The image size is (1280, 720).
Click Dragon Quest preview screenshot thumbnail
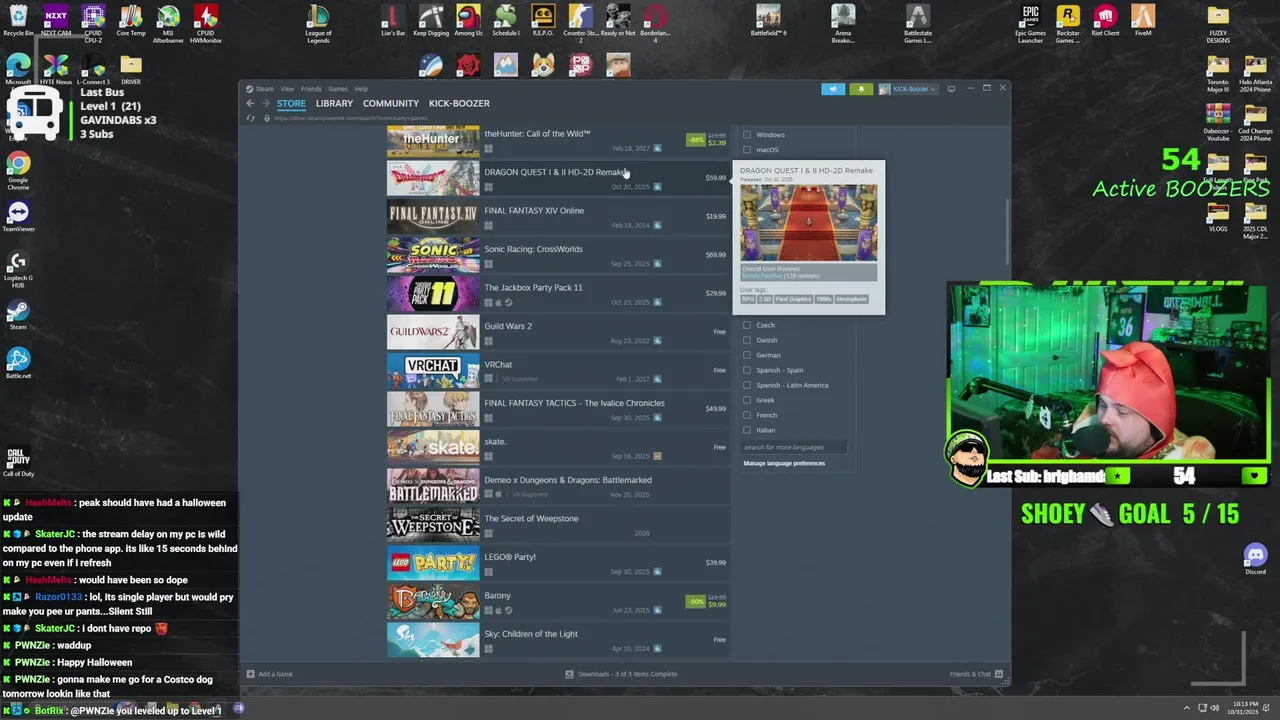click(808, 222)
